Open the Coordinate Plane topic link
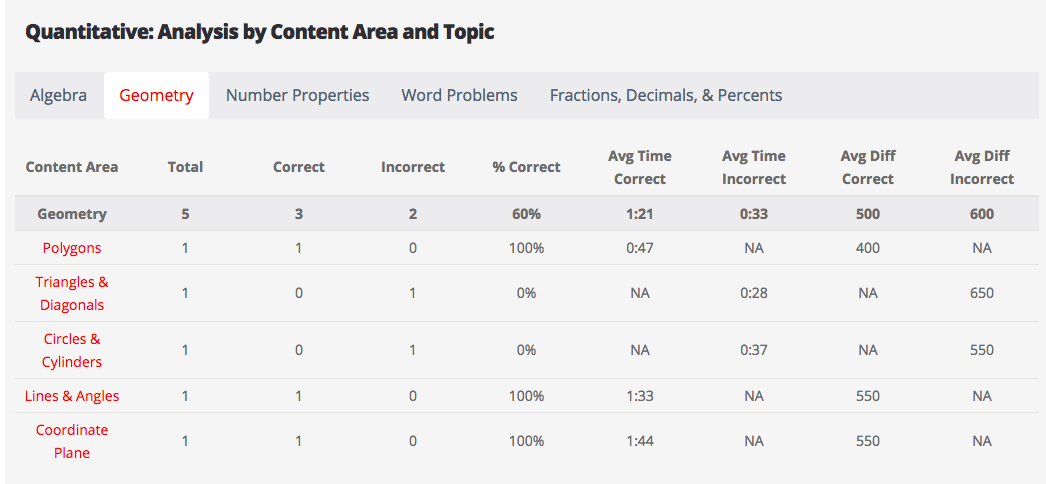The height and width of the screenshot is (484, 1046). point(72,441)
